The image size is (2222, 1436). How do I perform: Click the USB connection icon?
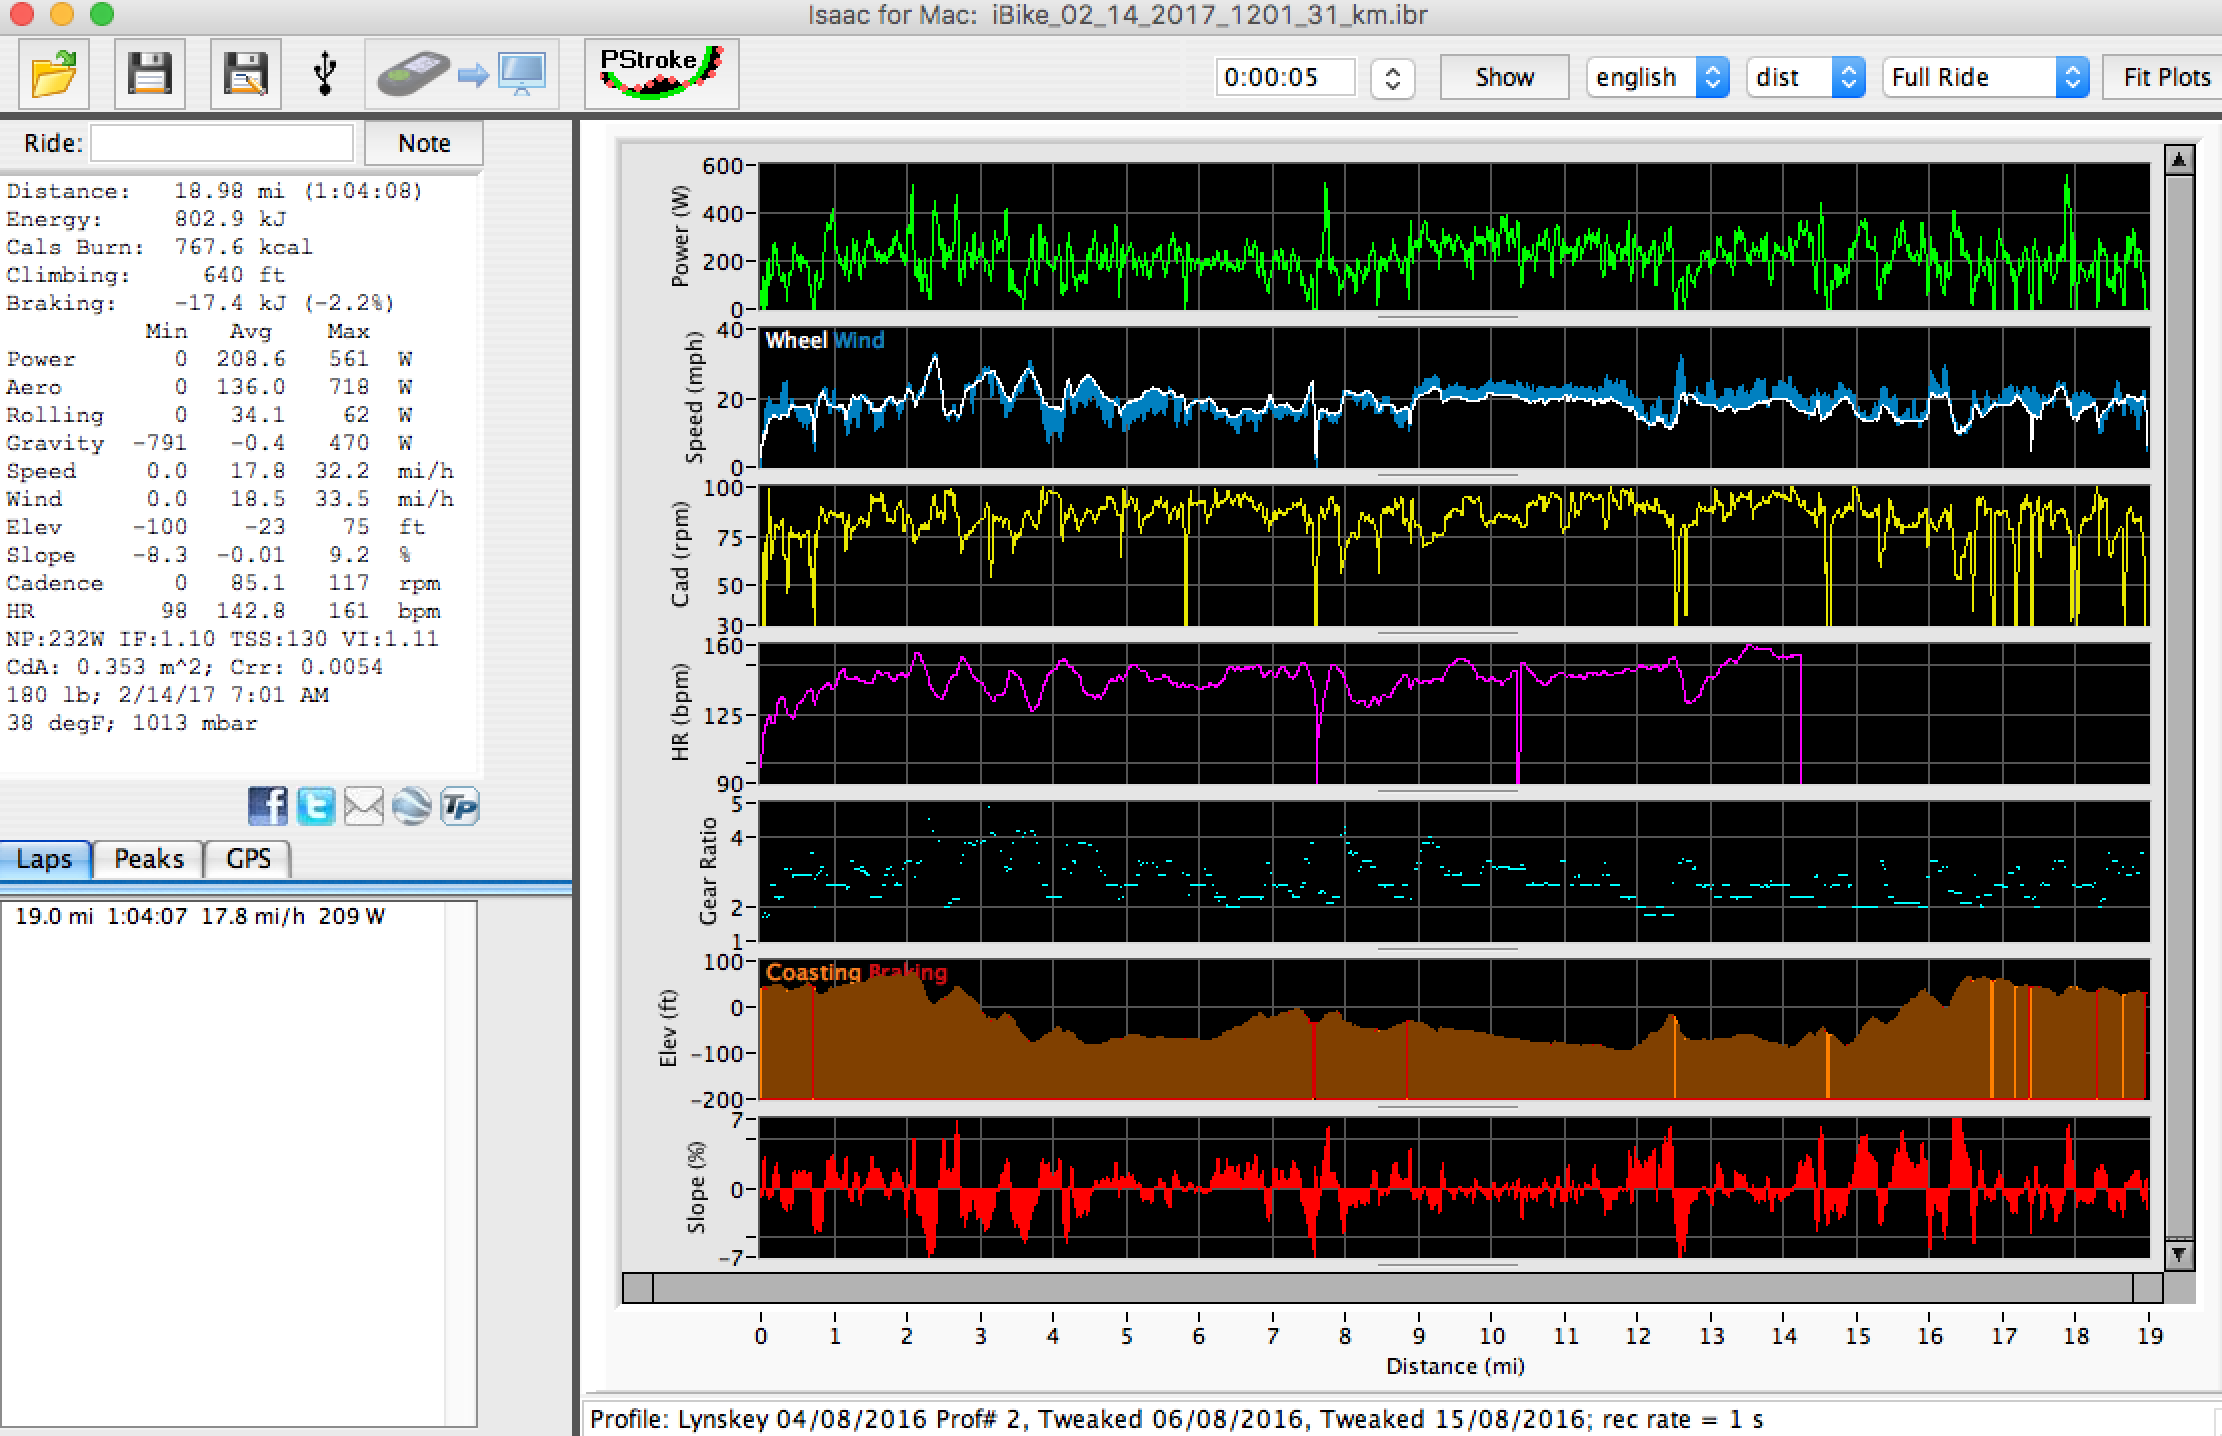(324, 75)
